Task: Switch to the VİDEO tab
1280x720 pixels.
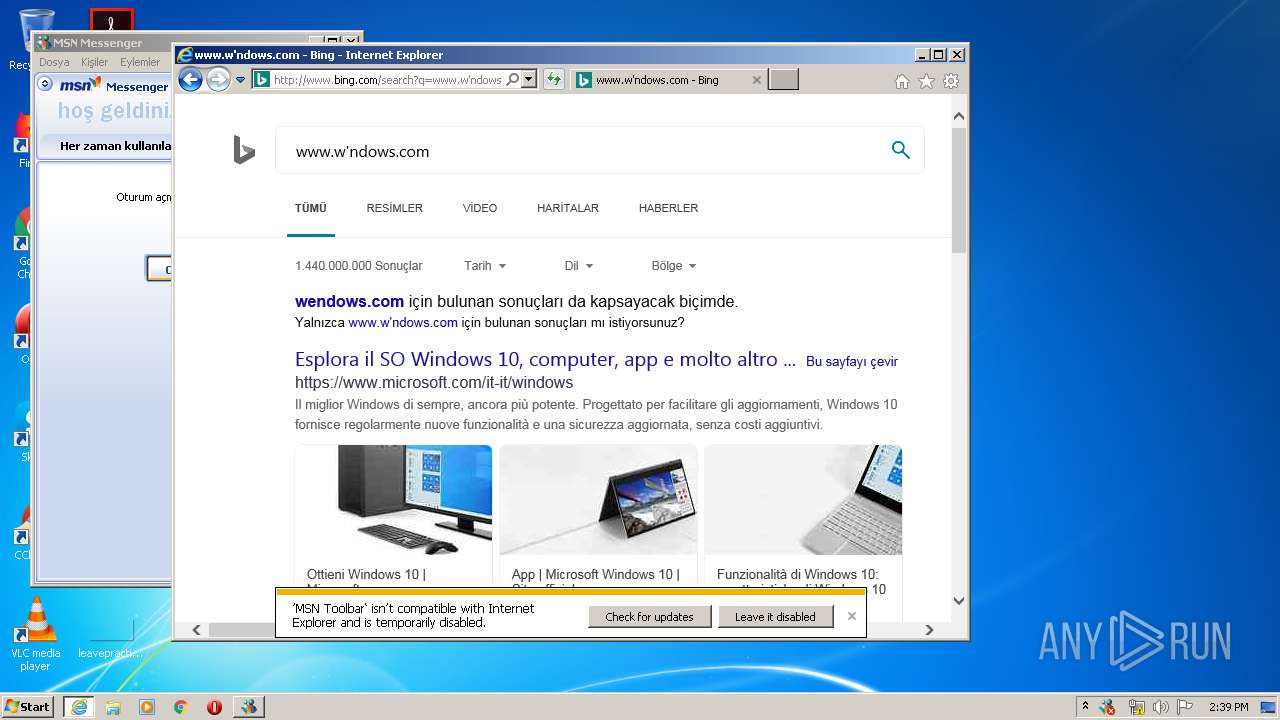Action: pos(480,208)
